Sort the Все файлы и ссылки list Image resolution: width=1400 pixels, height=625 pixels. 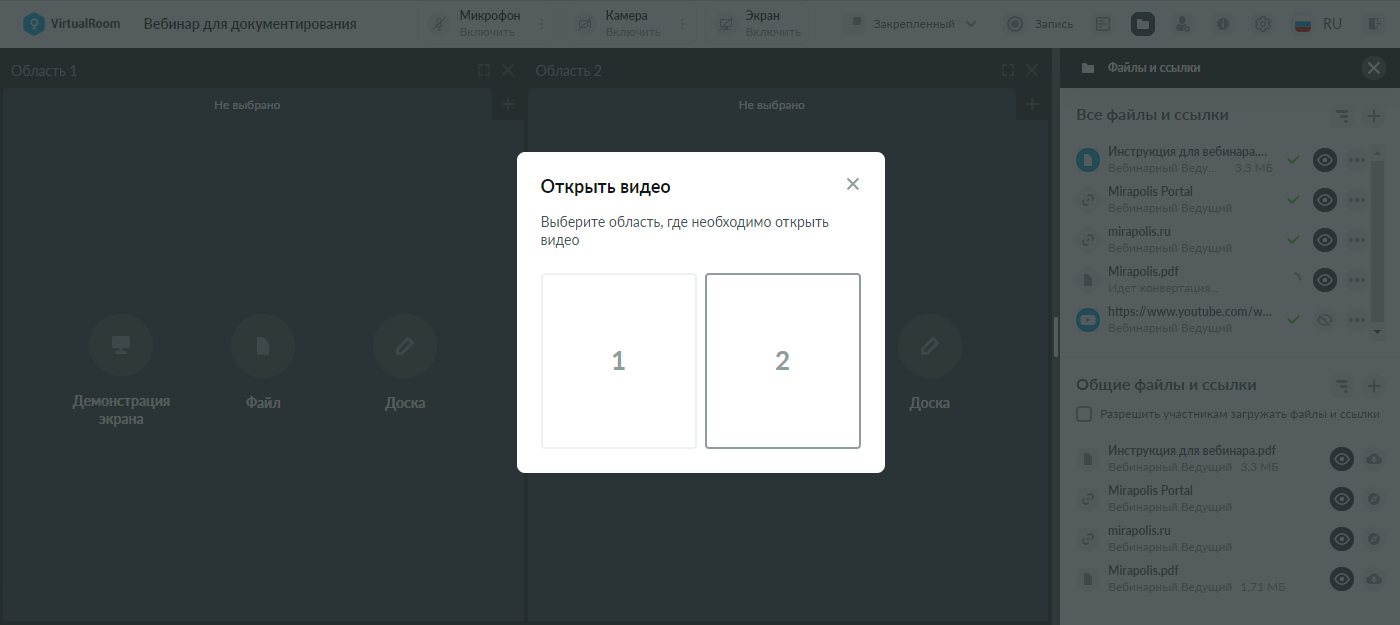(1342, 116)
